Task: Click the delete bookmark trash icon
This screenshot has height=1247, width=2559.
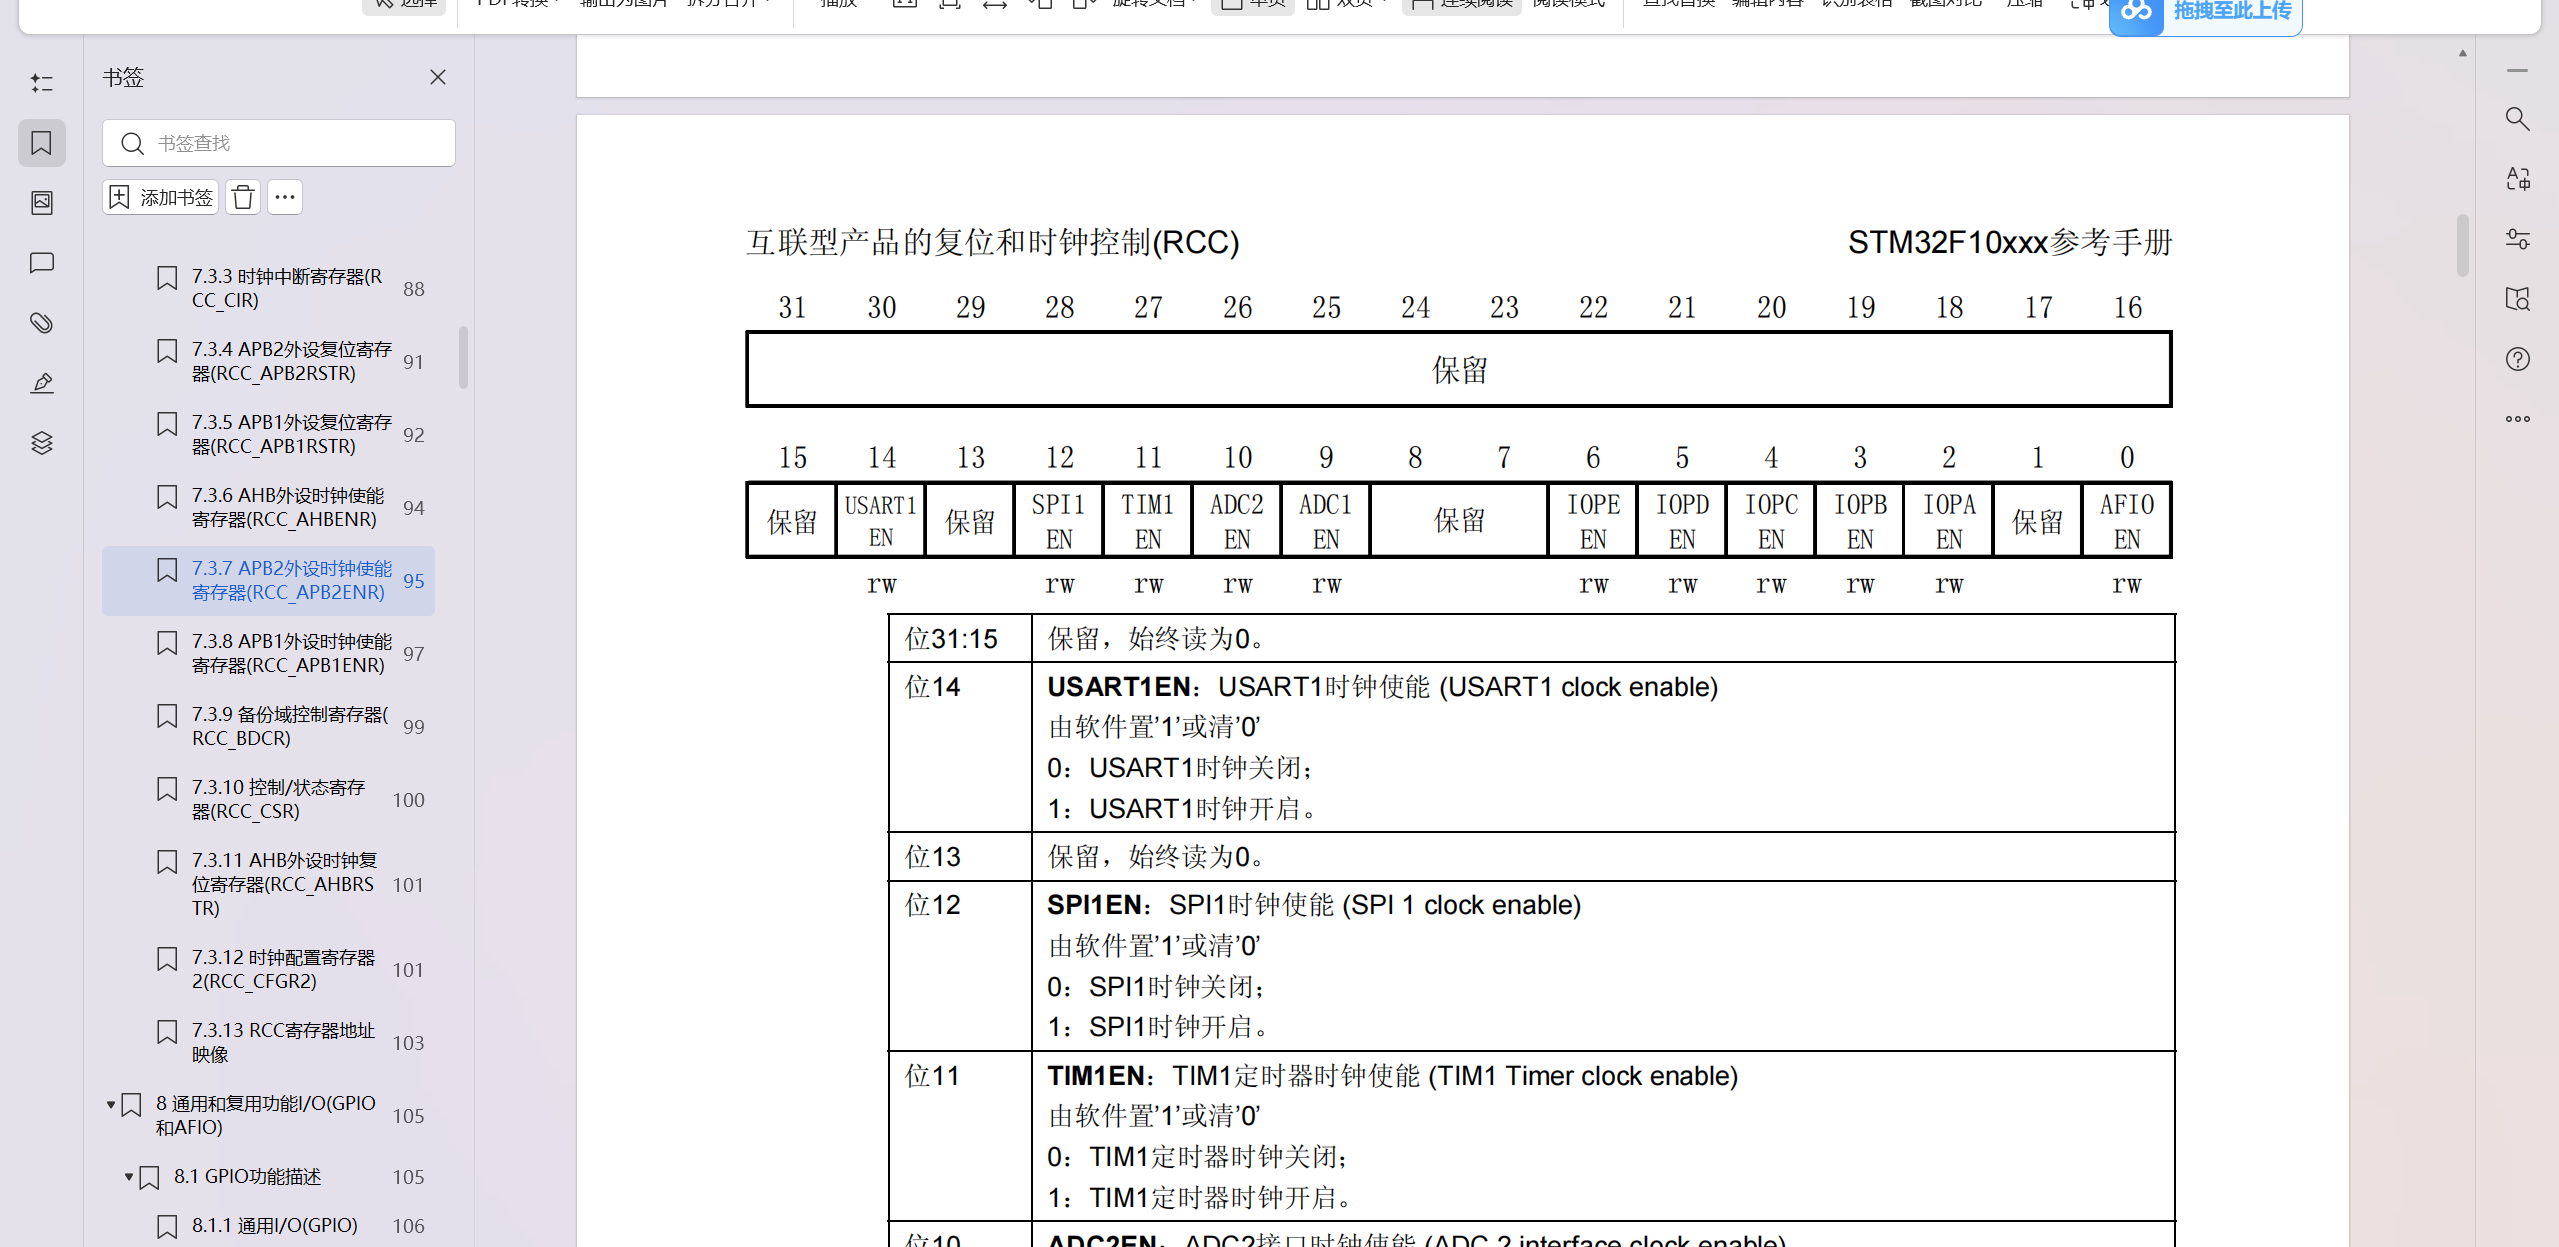Action: pos(243,197)
